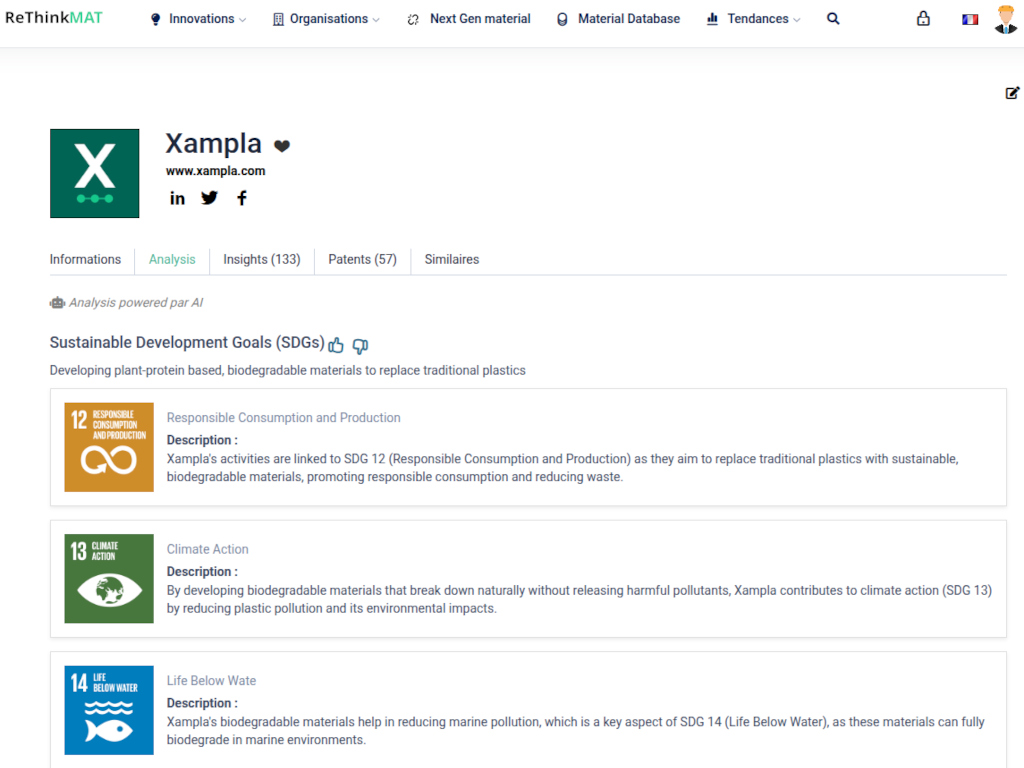
Task: Click the Xampla company name heading
Action: tap(214, 143)
